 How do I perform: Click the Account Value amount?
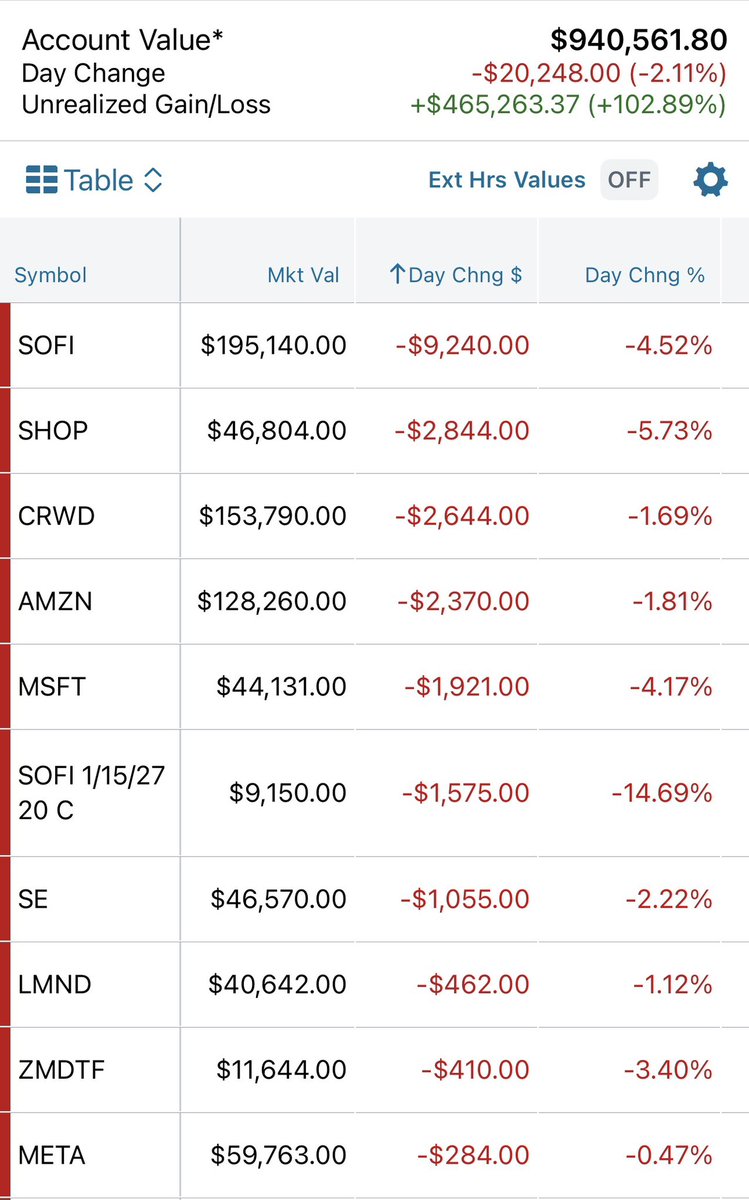click(x=639, y=40)
